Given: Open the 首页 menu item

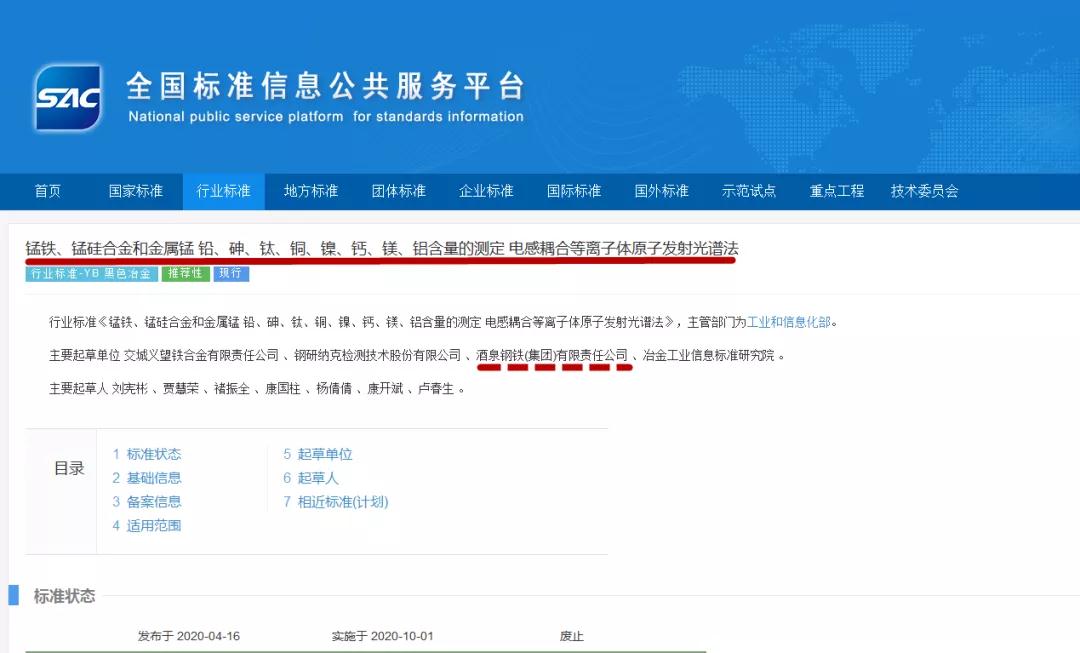Looking at the screenshot, I should coord(47,191).
